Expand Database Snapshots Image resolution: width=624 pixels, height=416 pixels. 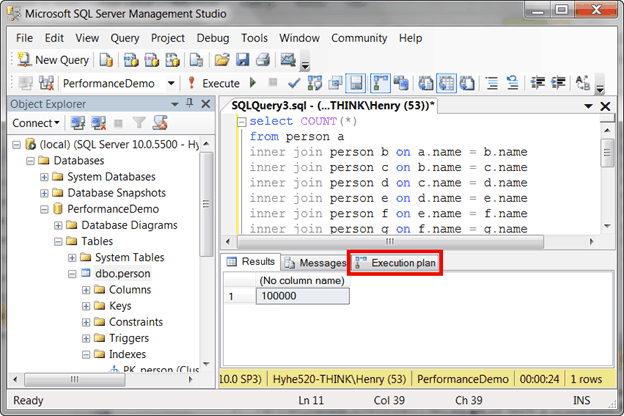pos(44,193)
